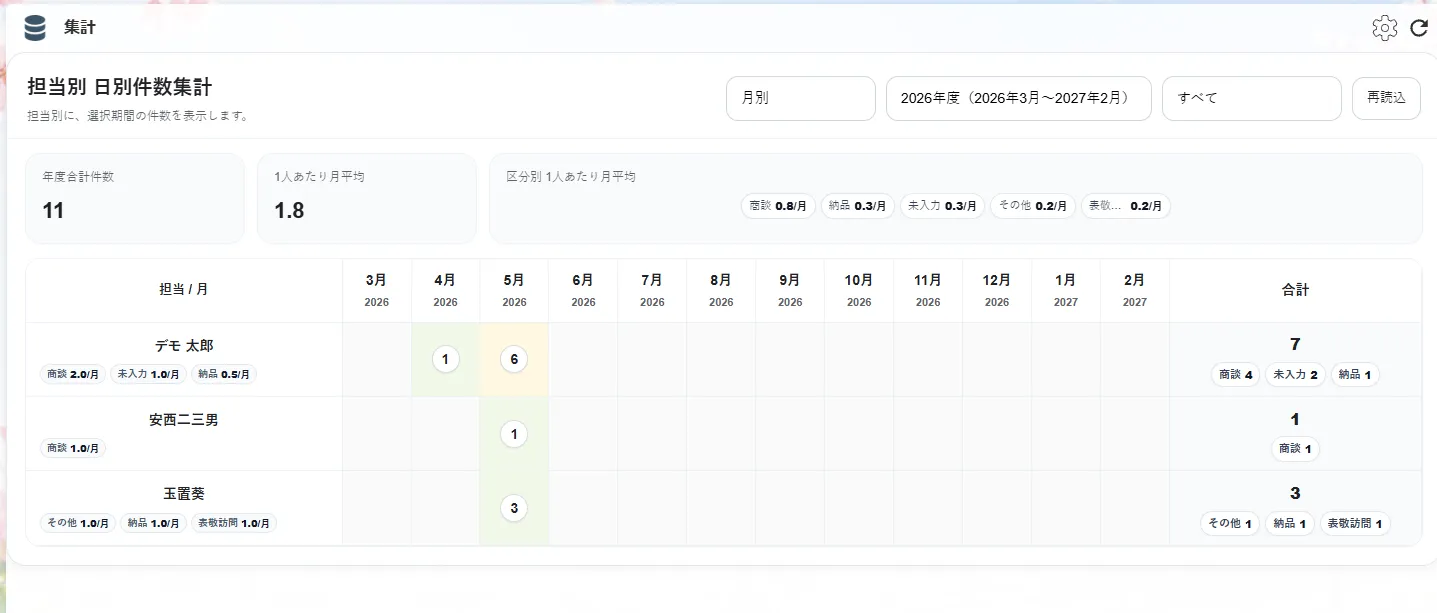Click the 担当 / 月 header cell
The image size is (1437, 613).
tap(184, 290)
